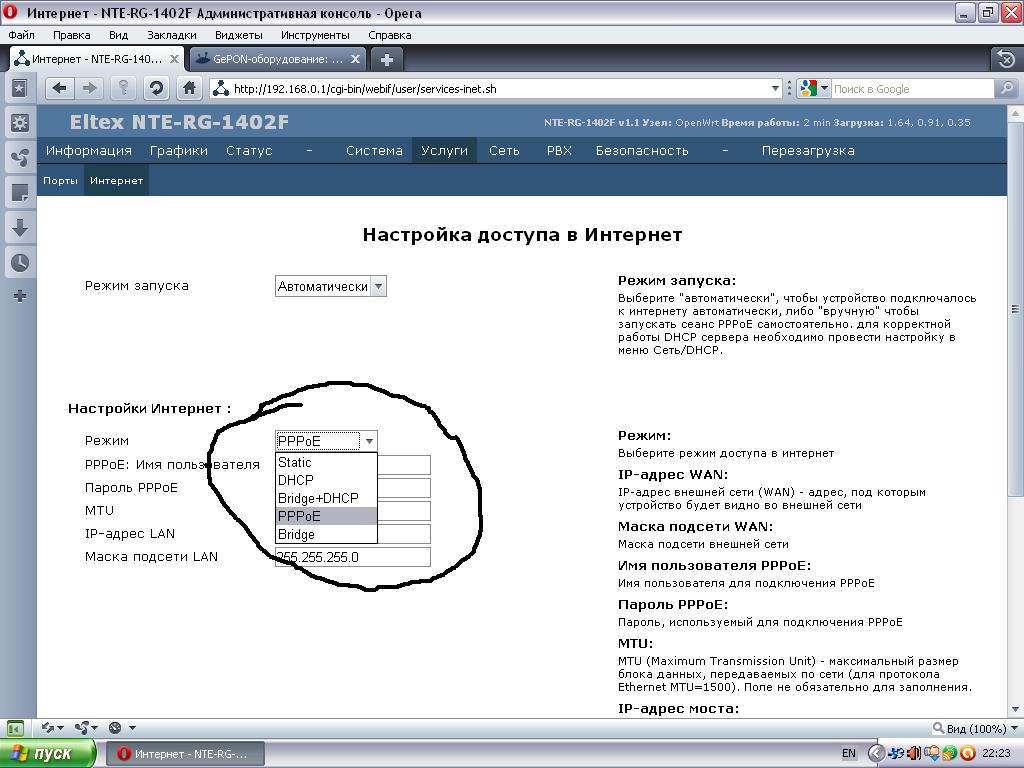Close the Интернет - NTE-RG-140 tab

click(x=174, y=59)
